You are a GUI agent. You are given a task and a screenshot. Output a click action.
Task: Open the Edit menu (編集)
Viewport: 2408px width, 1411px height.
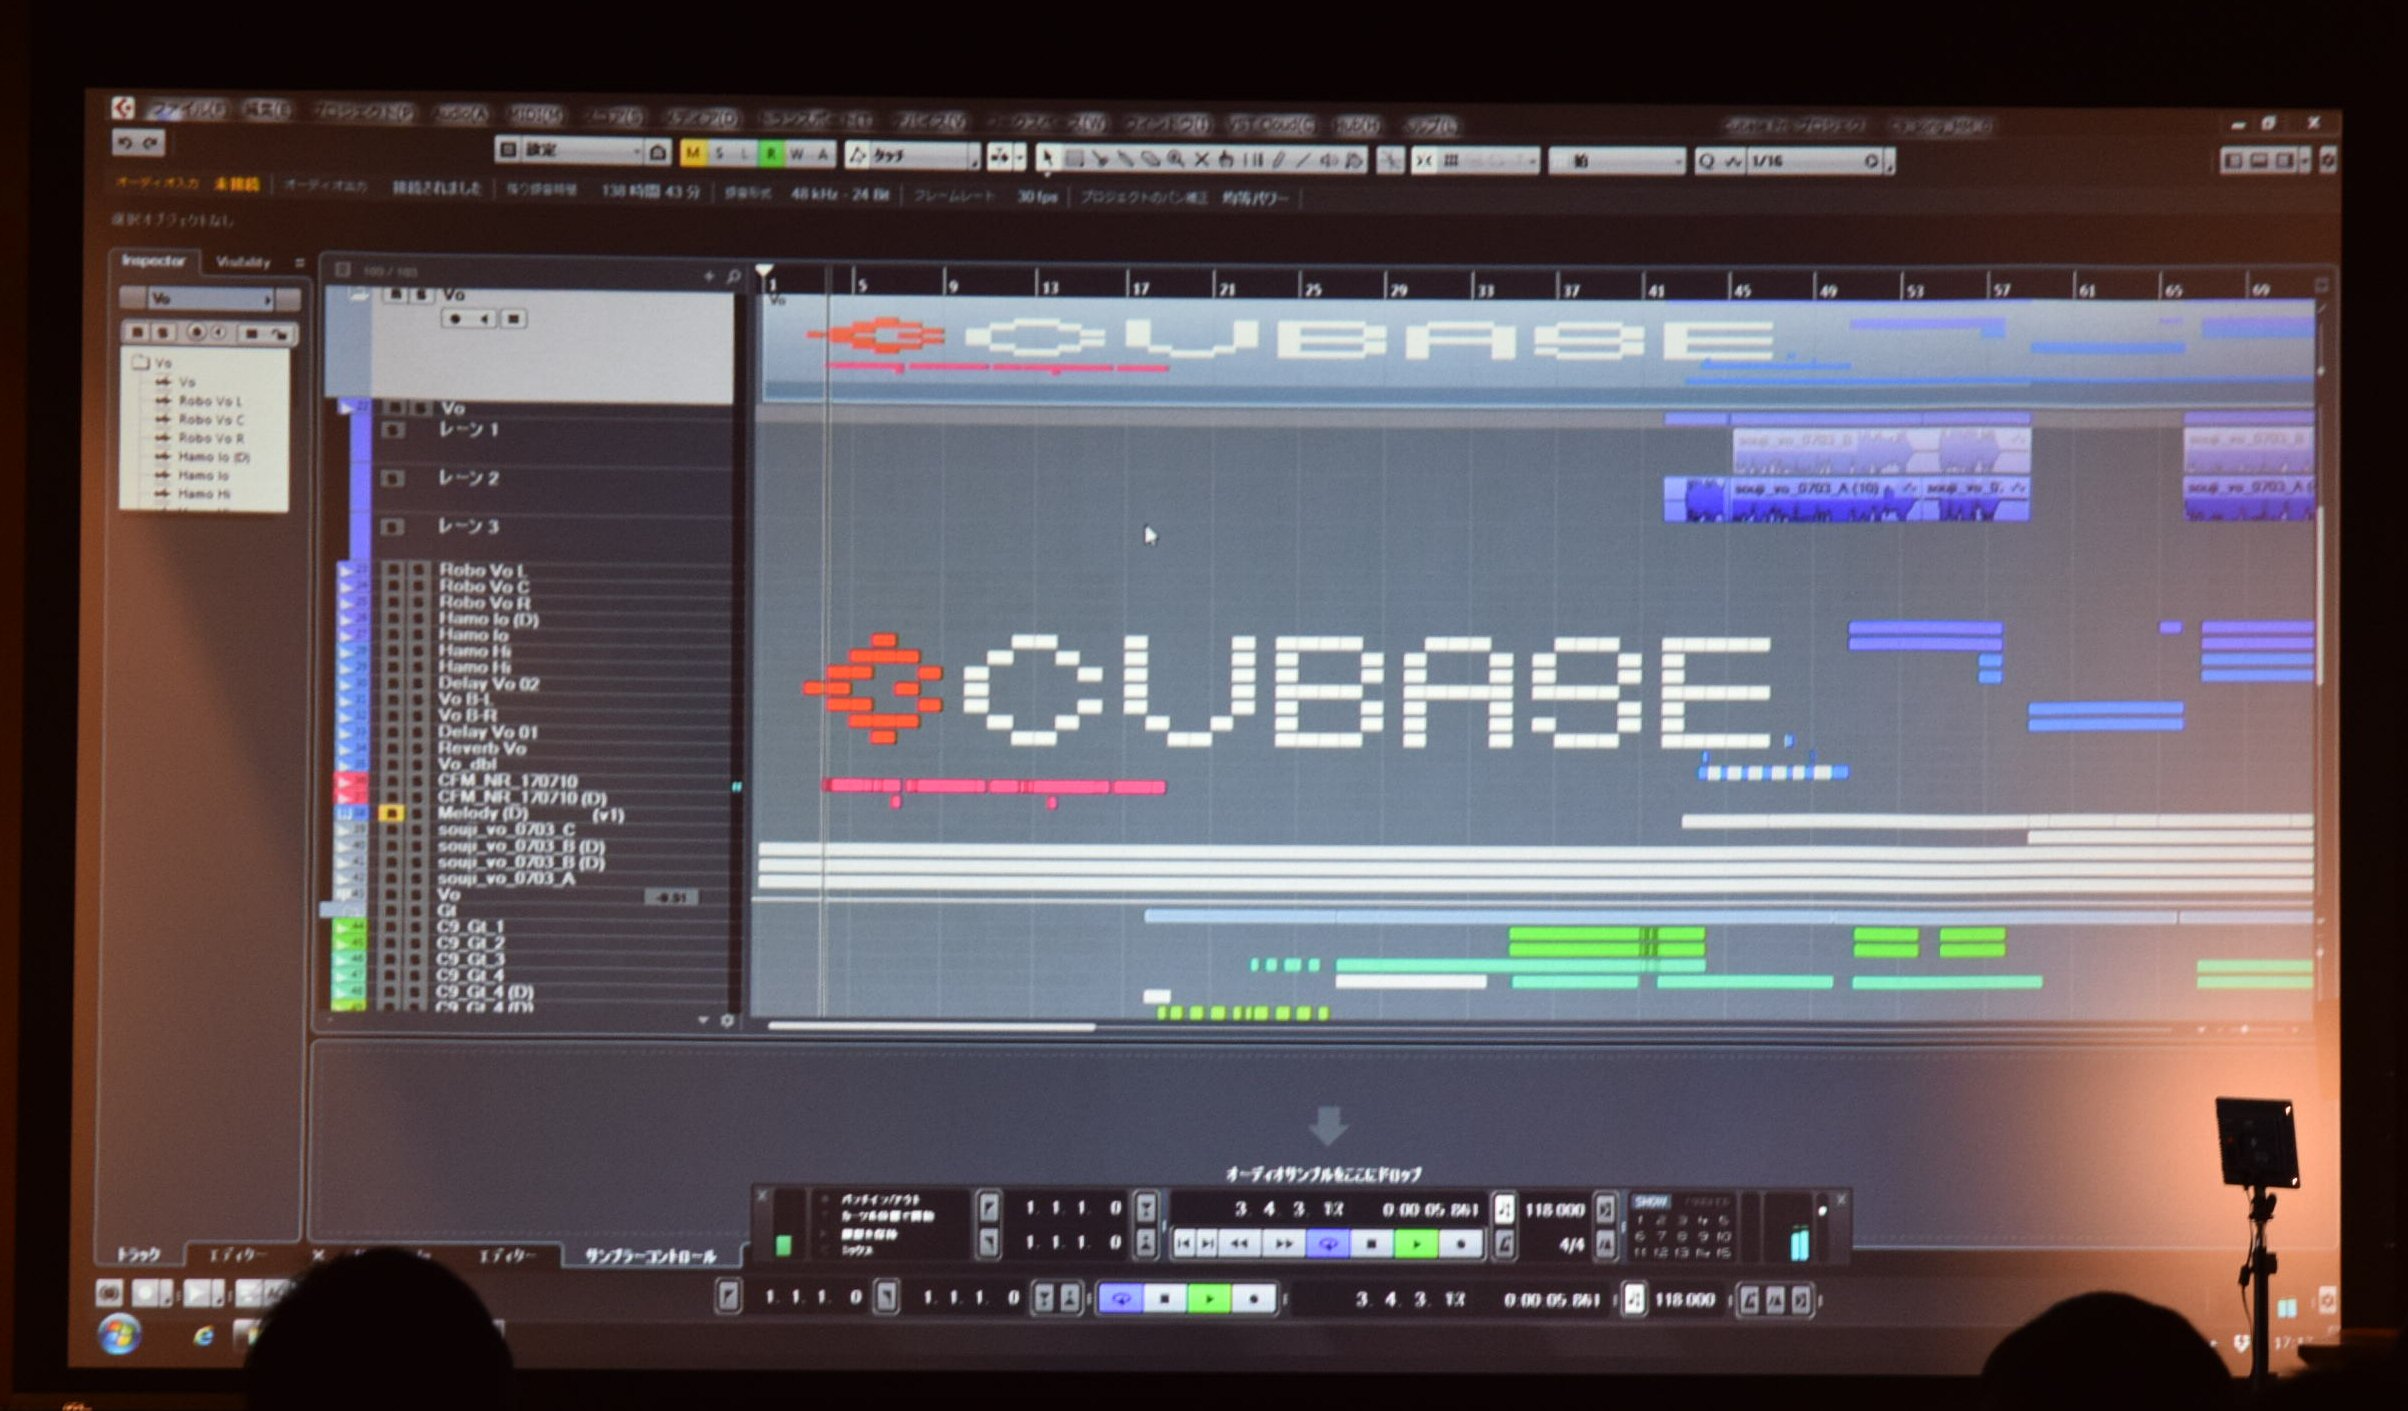point(267,111)
